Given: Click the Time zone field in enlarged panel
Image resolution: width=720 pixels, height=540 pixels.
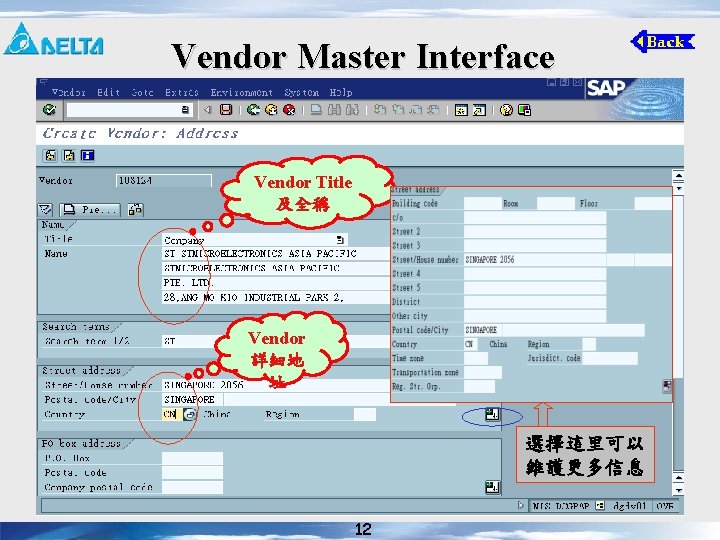Looking at the screenshot, I should (x=476, y=358).
